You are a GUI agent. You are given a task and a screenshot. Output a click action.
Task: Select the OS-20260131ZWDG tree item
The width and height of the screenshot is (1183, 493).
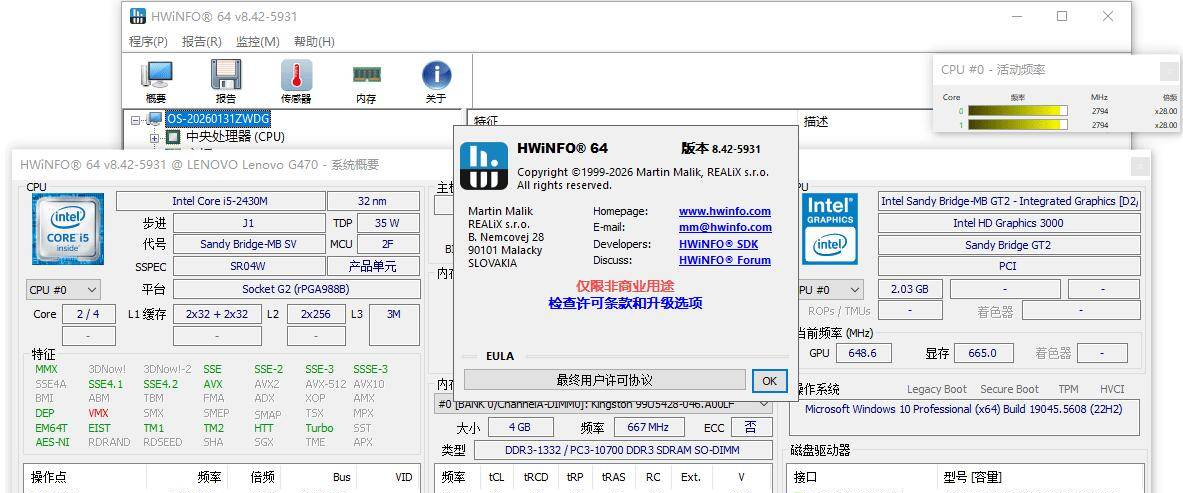point(218,119)
